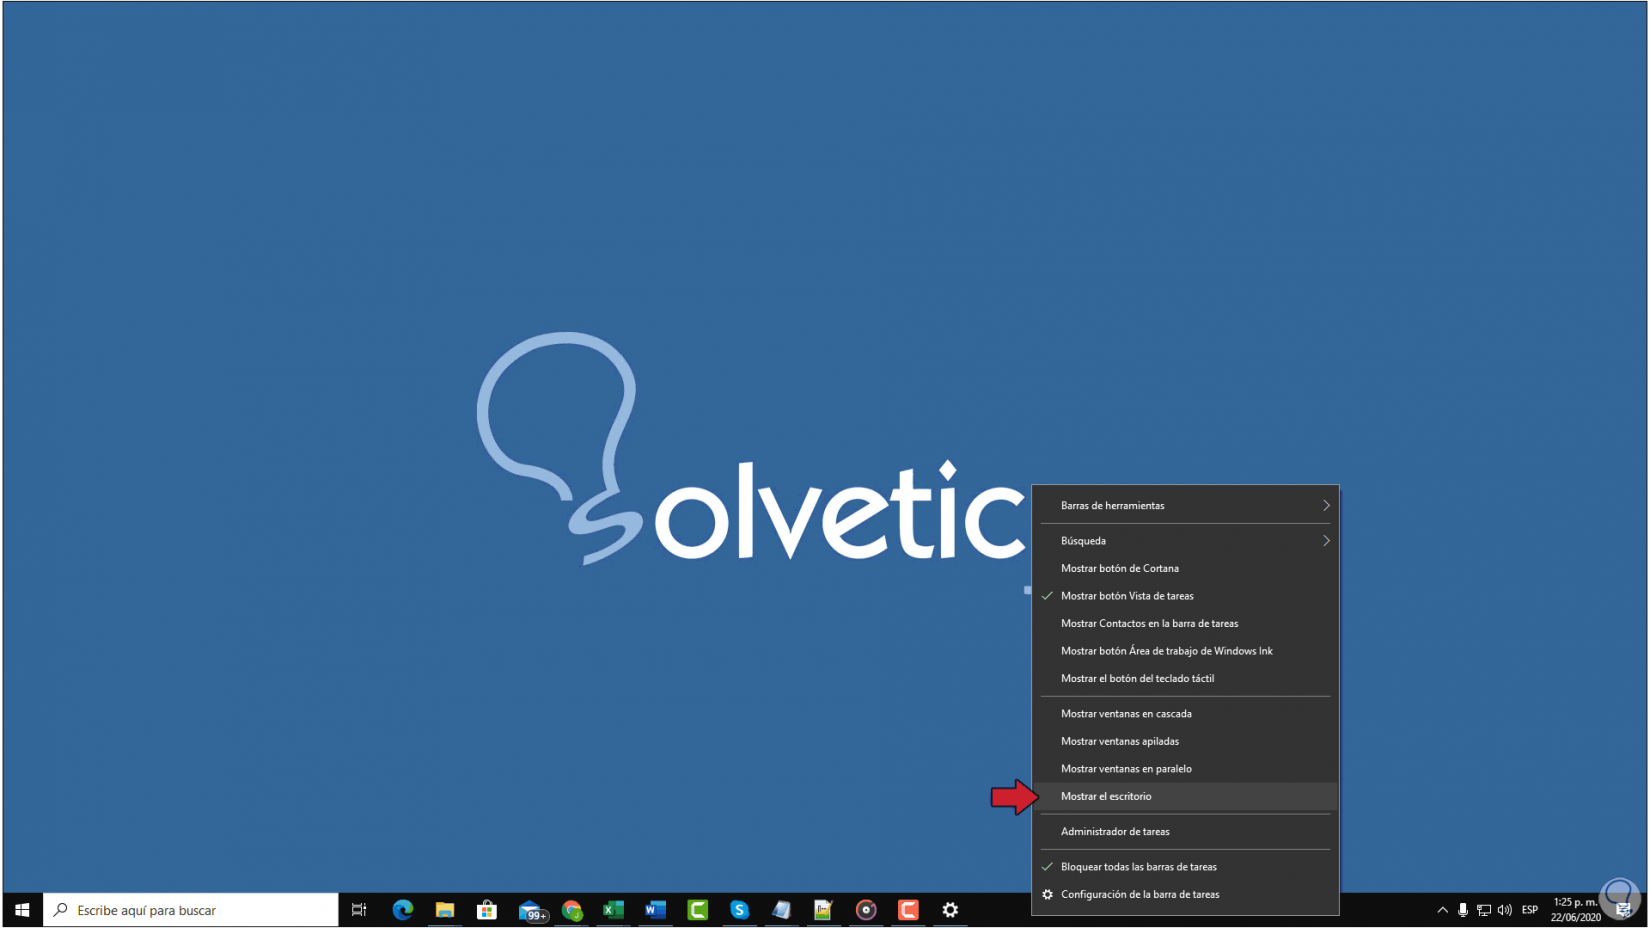The height and width of the screenshot is (928, 1650).
Task: Launch Microsoft Edge from the taskbar
Action: click(x=403, y=910)
